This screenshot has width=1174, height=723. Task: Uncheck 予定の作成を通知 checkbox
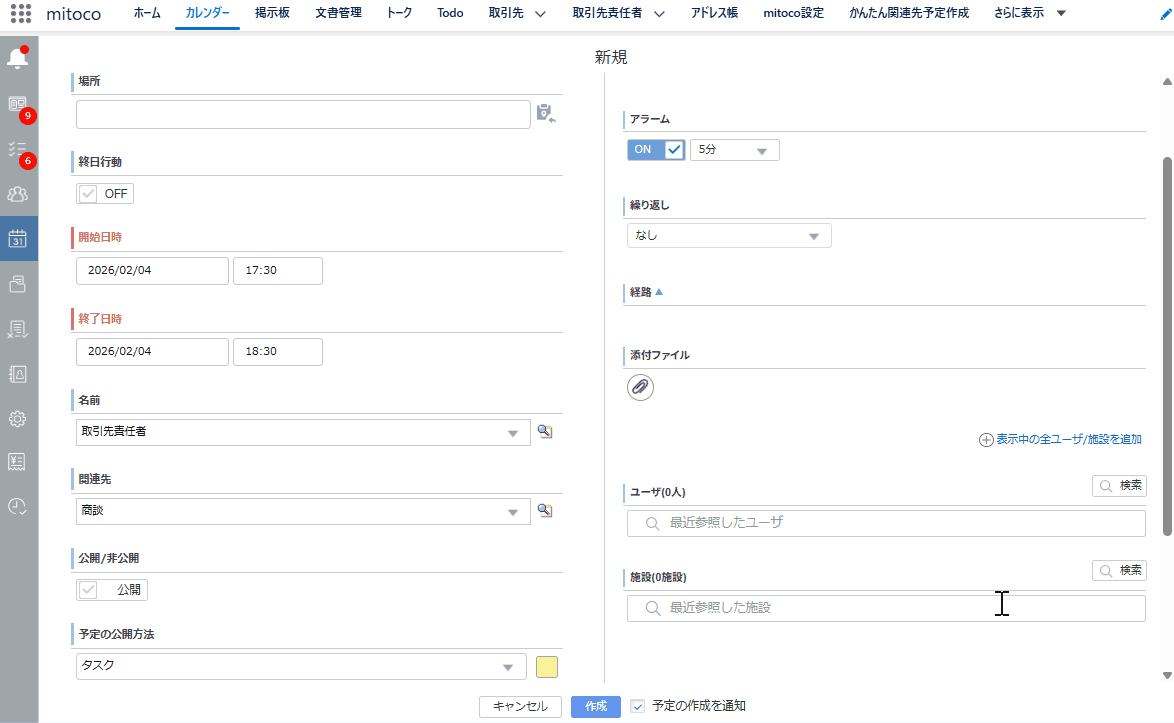[x=638, y=706]
